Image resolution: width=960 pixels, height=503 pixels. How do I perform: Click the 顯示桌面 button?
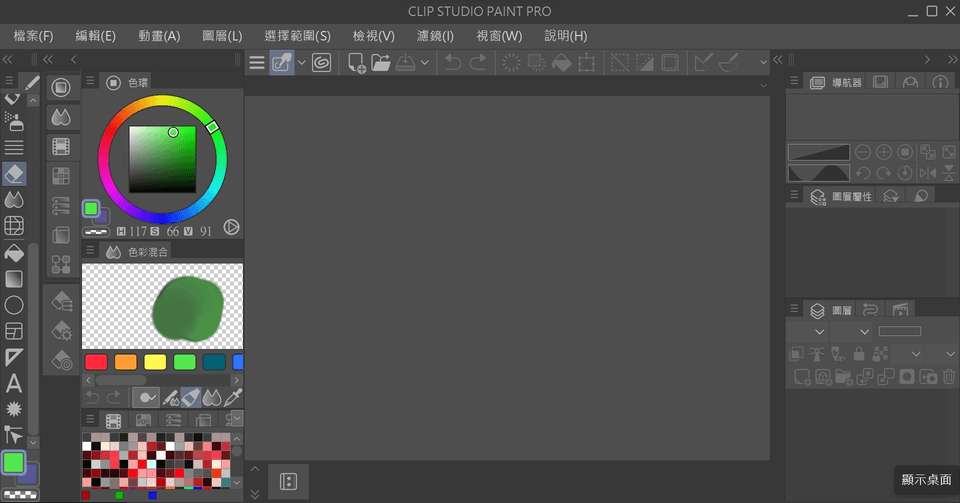pyautogui.click(x=926, y=480)
